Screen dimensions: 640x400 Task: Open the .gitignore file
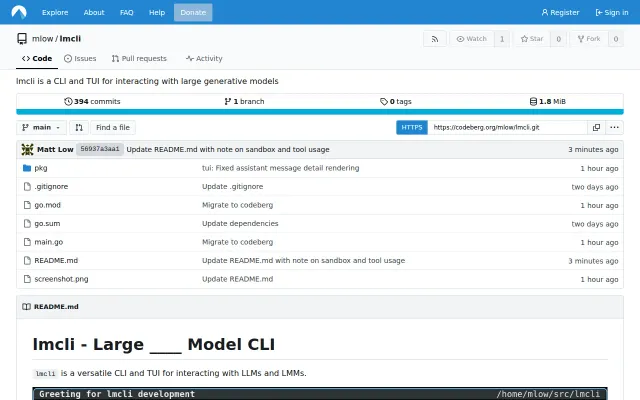[x=51, y=187]
